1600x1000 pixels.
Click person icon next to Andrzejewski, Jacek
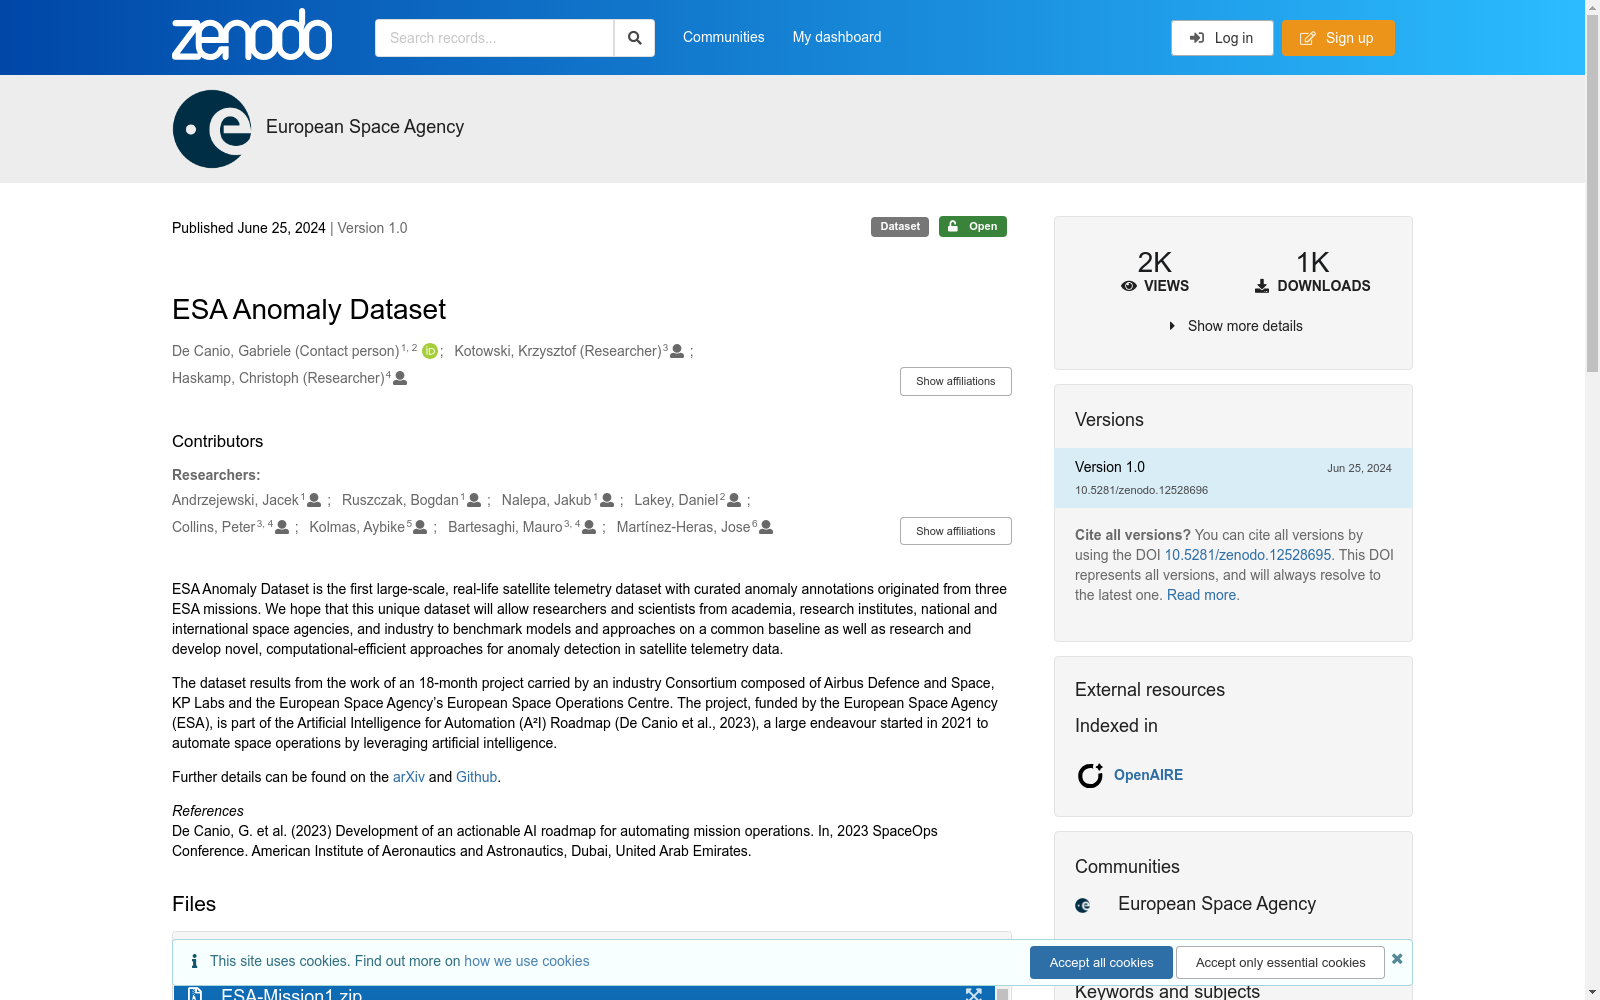[x=314, y=500]
